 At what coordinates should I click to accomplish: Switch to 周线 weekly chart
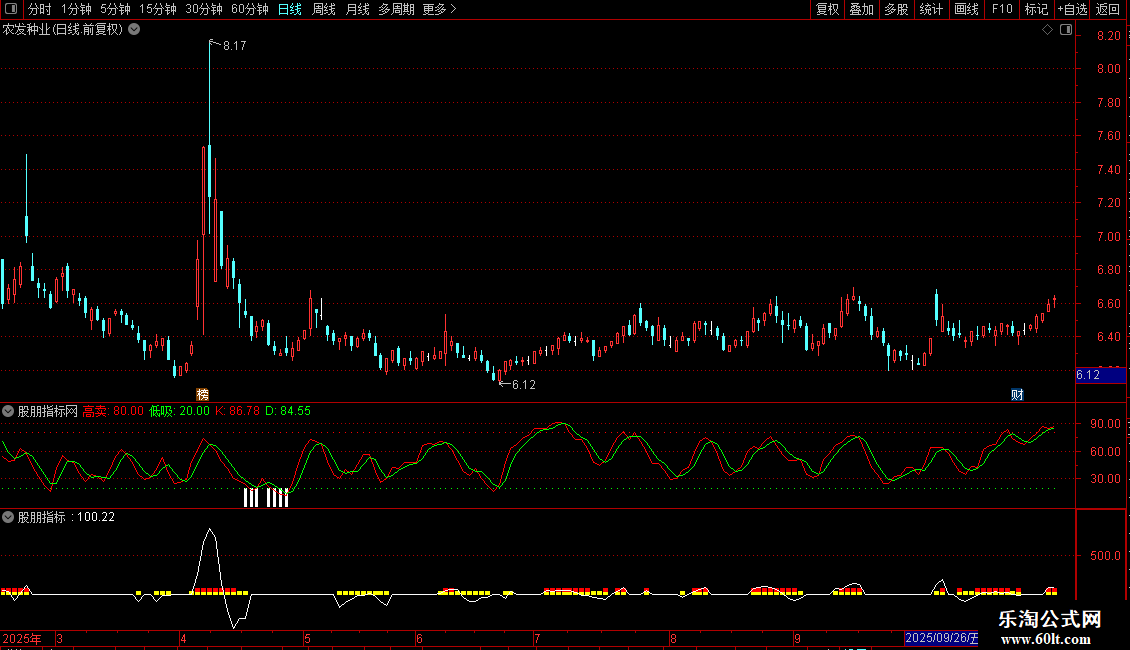point(324,9)
